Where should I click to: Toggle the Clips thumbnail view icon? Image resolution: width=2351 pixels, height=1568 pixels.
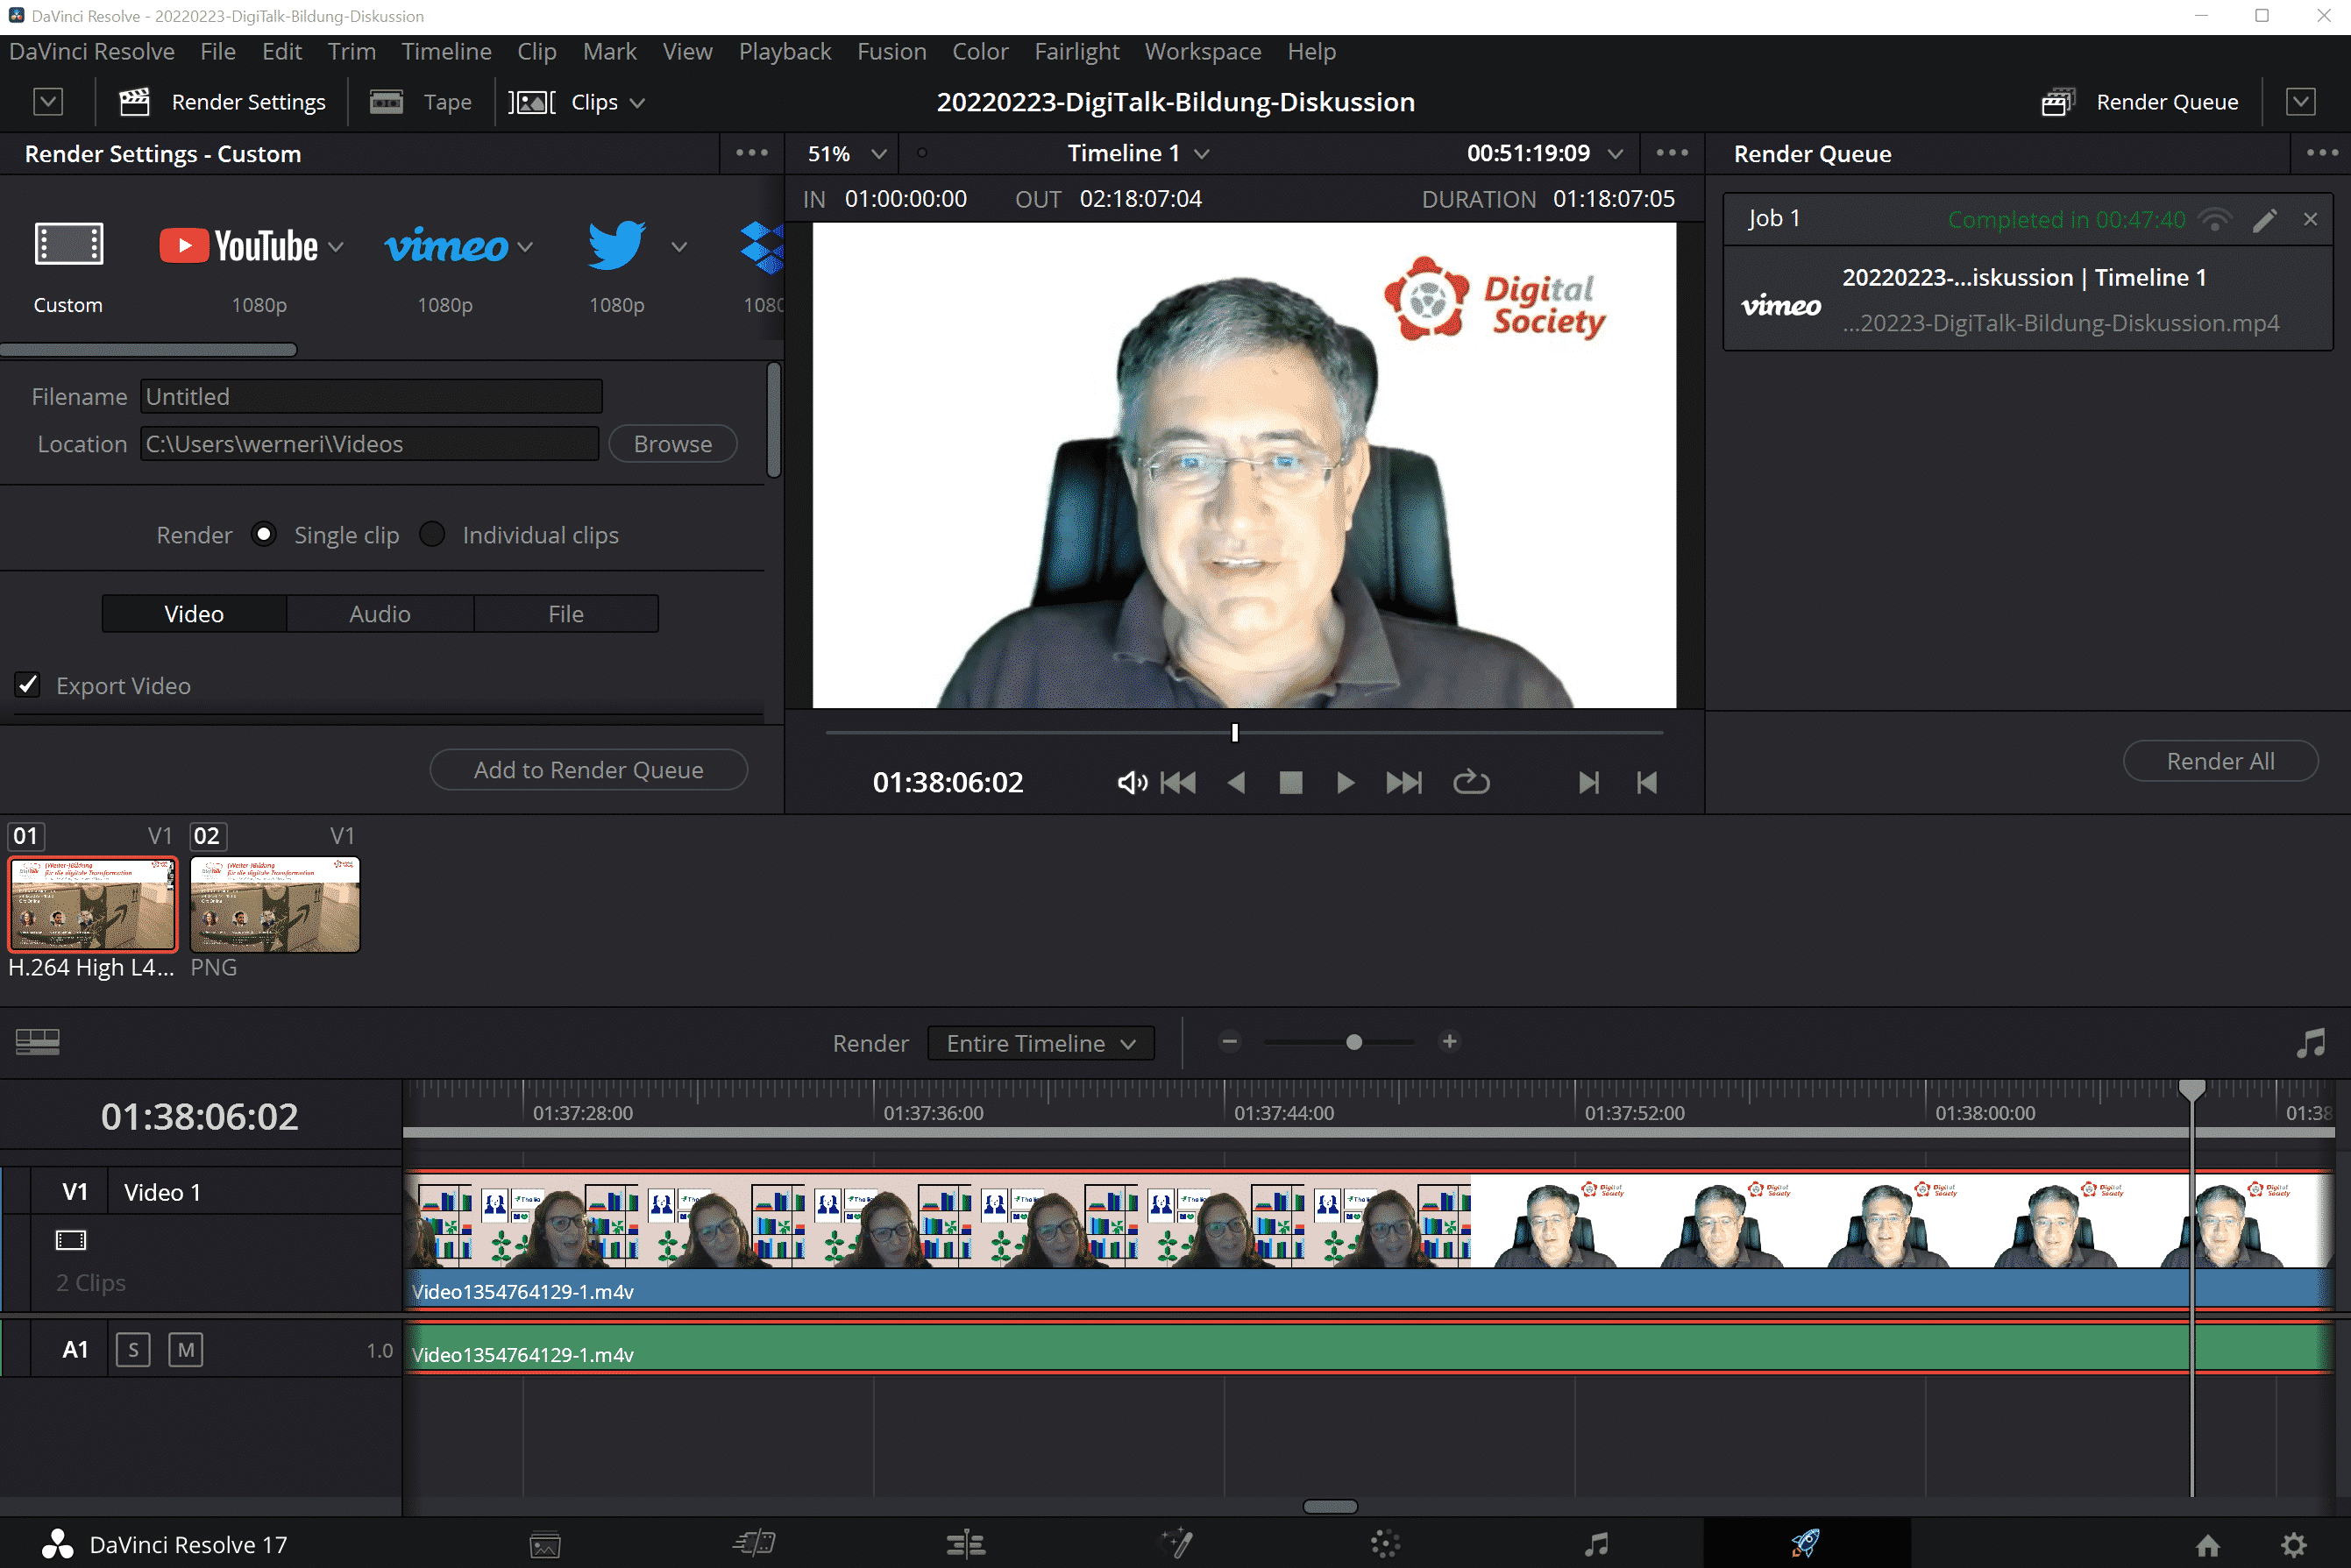pyautogui.click(x=531, y=102)
